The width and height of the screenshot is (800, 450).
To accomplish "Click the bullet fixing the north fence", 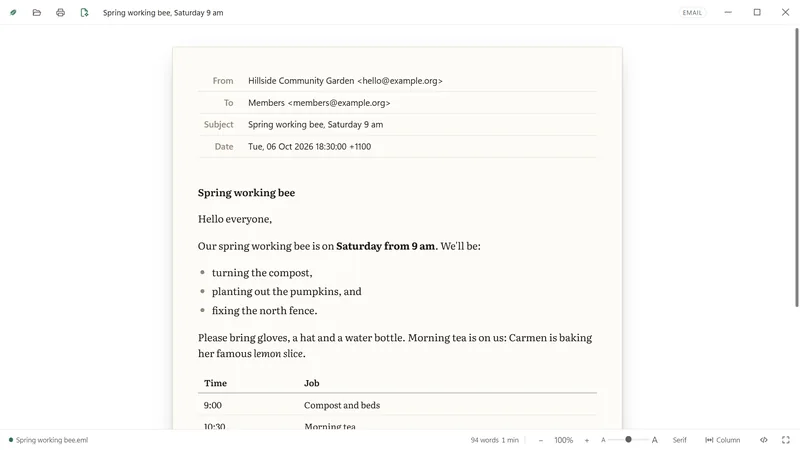I will pyautogui.click(x=264, y=311).
